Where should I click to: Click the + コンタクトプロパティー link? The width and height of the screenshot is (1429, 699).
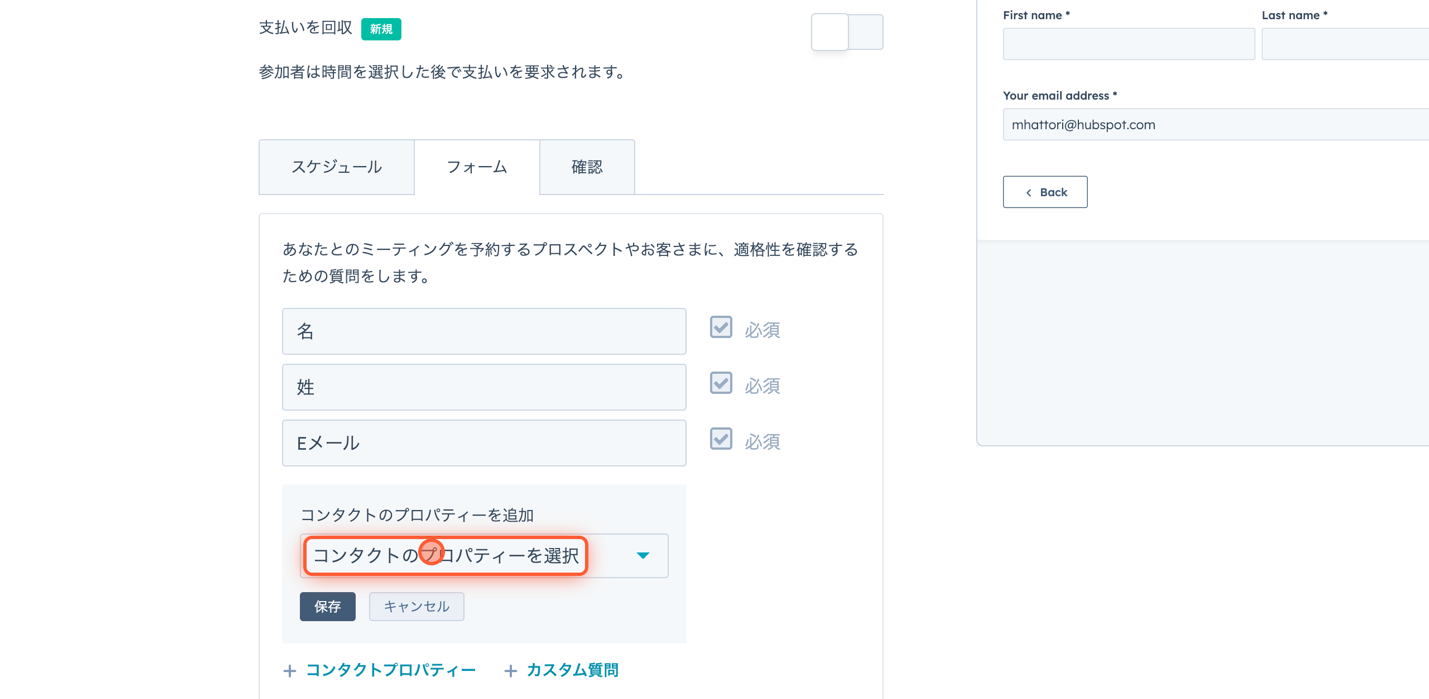pyautogui.click(x=379, y=670)
